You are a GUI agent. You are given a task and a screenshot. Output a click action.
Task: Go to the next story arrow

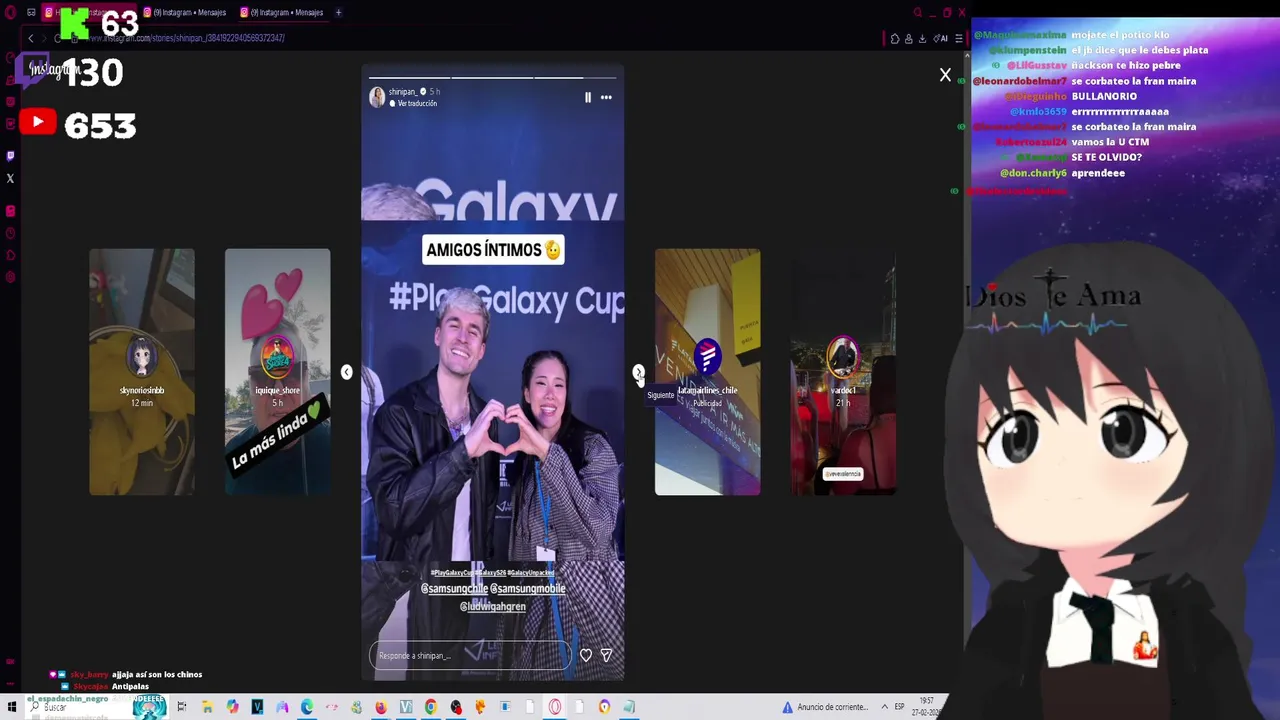coord(639,372)
